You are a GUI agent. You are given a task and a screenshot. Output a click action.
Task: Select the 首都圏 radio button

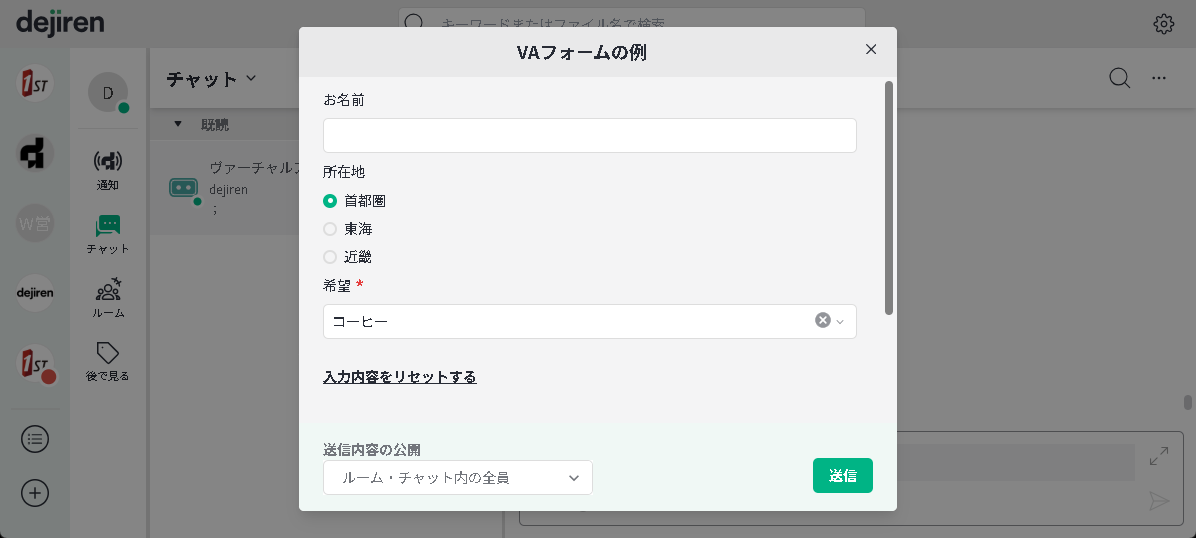[x=330, y=201]
